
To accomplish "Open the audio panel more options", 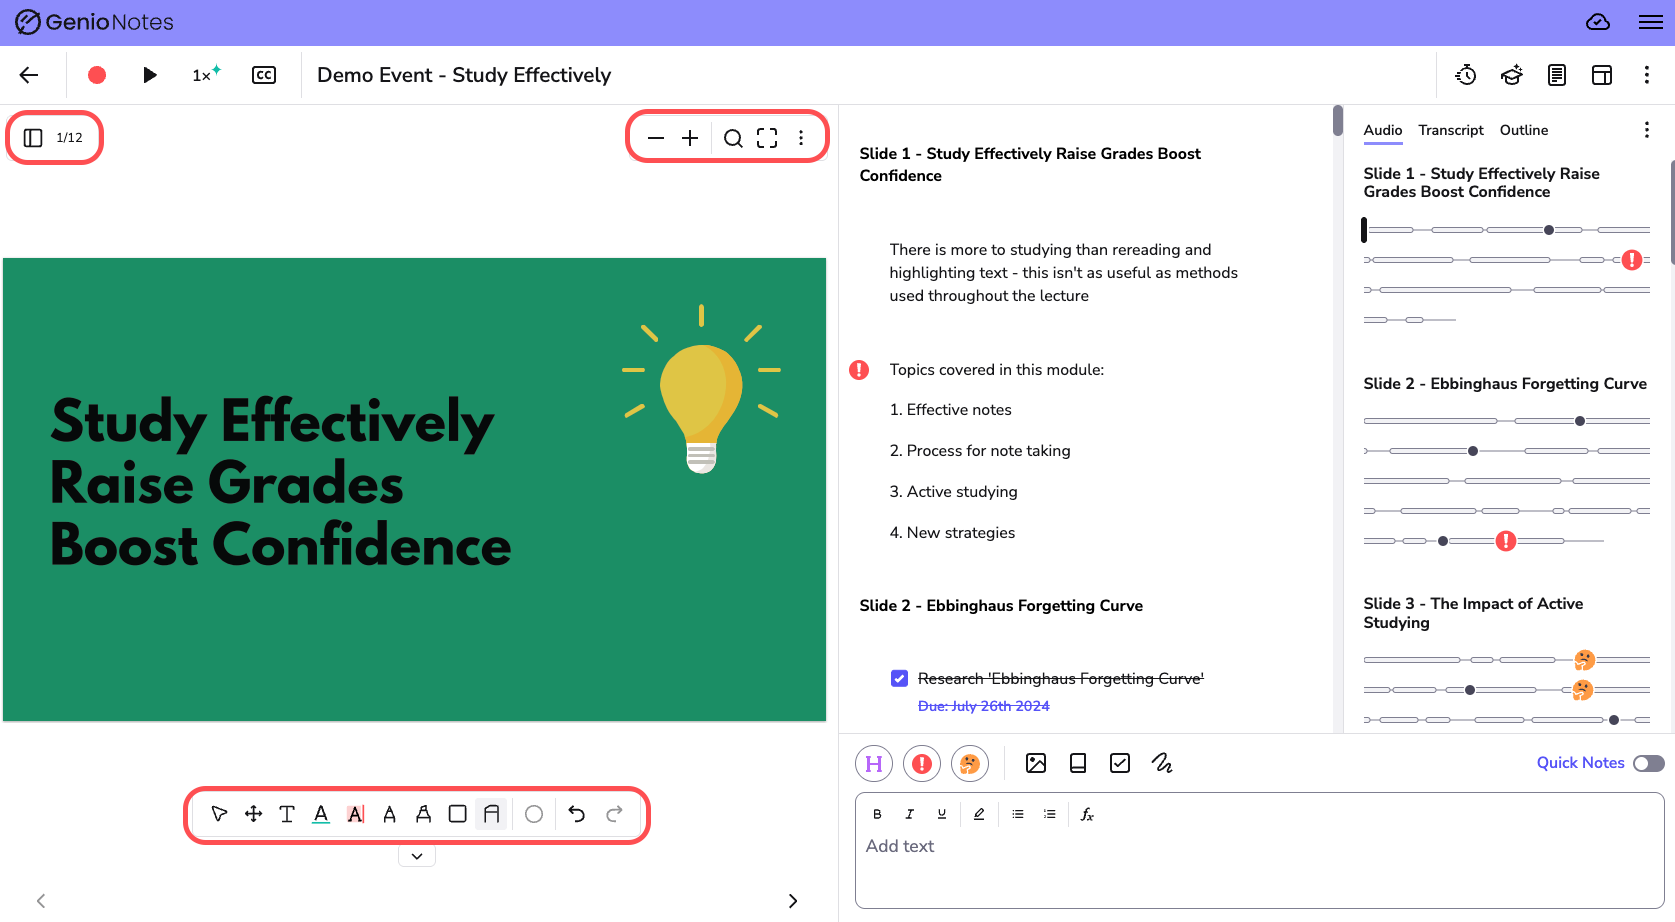I will coord(1647,130).
